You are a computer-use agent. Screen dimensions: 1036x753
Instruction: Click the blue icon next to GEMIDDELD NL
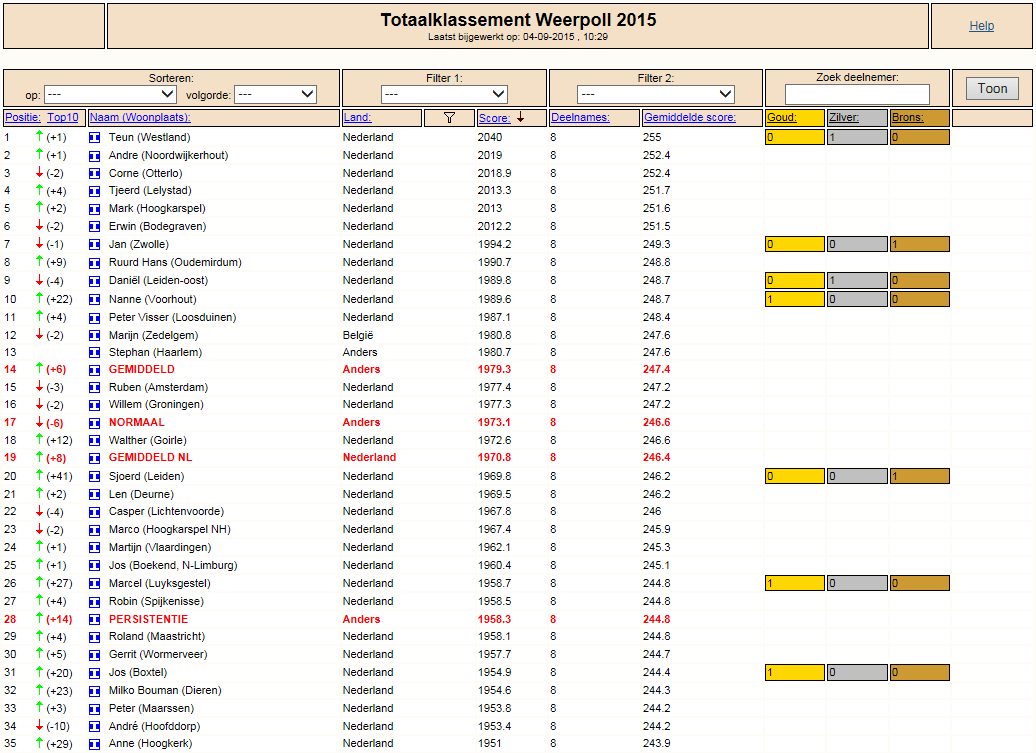pos(94,458)
